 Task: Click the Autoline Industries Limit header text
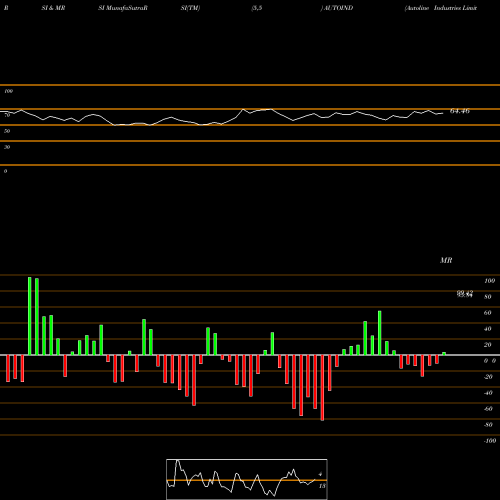pos(441,8)
